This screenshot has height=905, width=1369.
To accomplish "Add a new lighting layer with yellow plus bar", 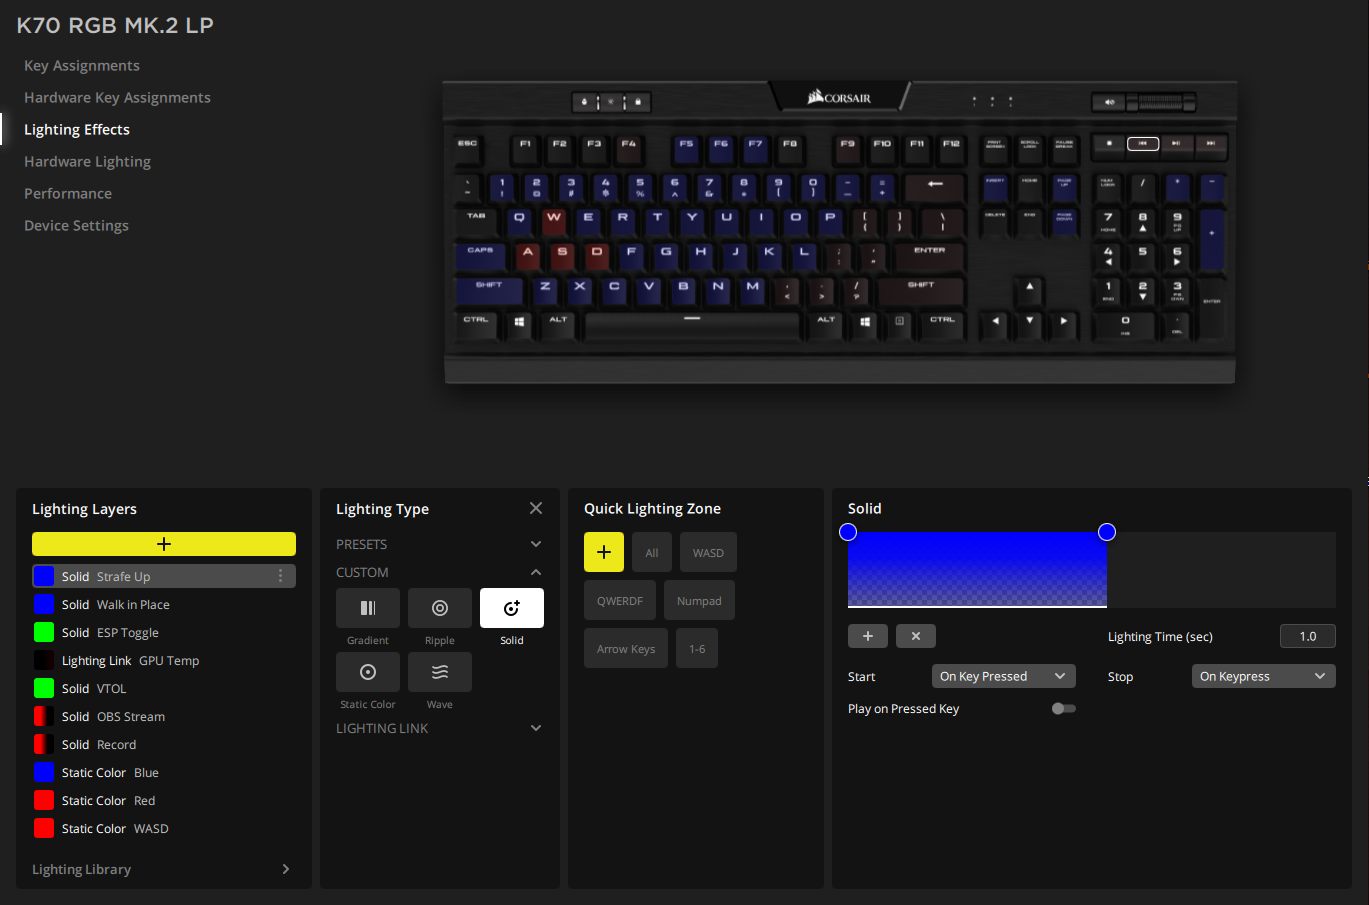I will 164,544.
